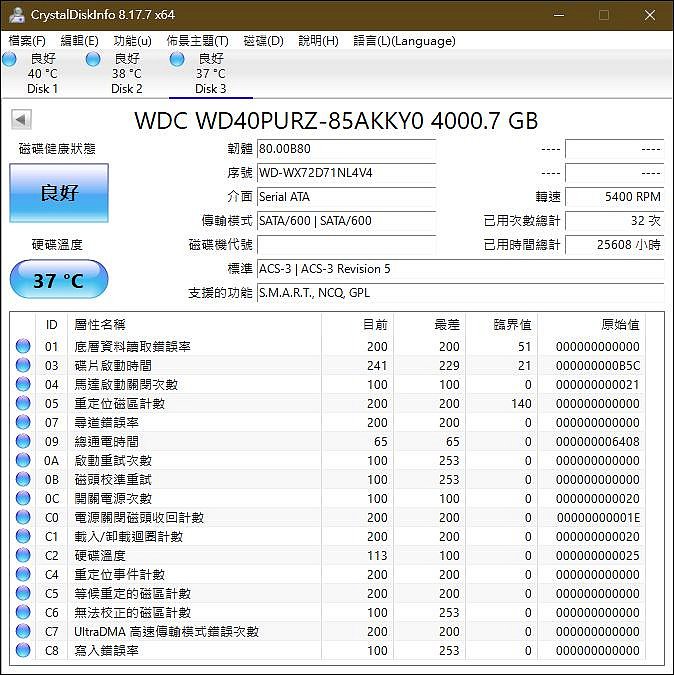
Task: Click the Disk 3 blue status orb
Action: (x=177, y=59)
